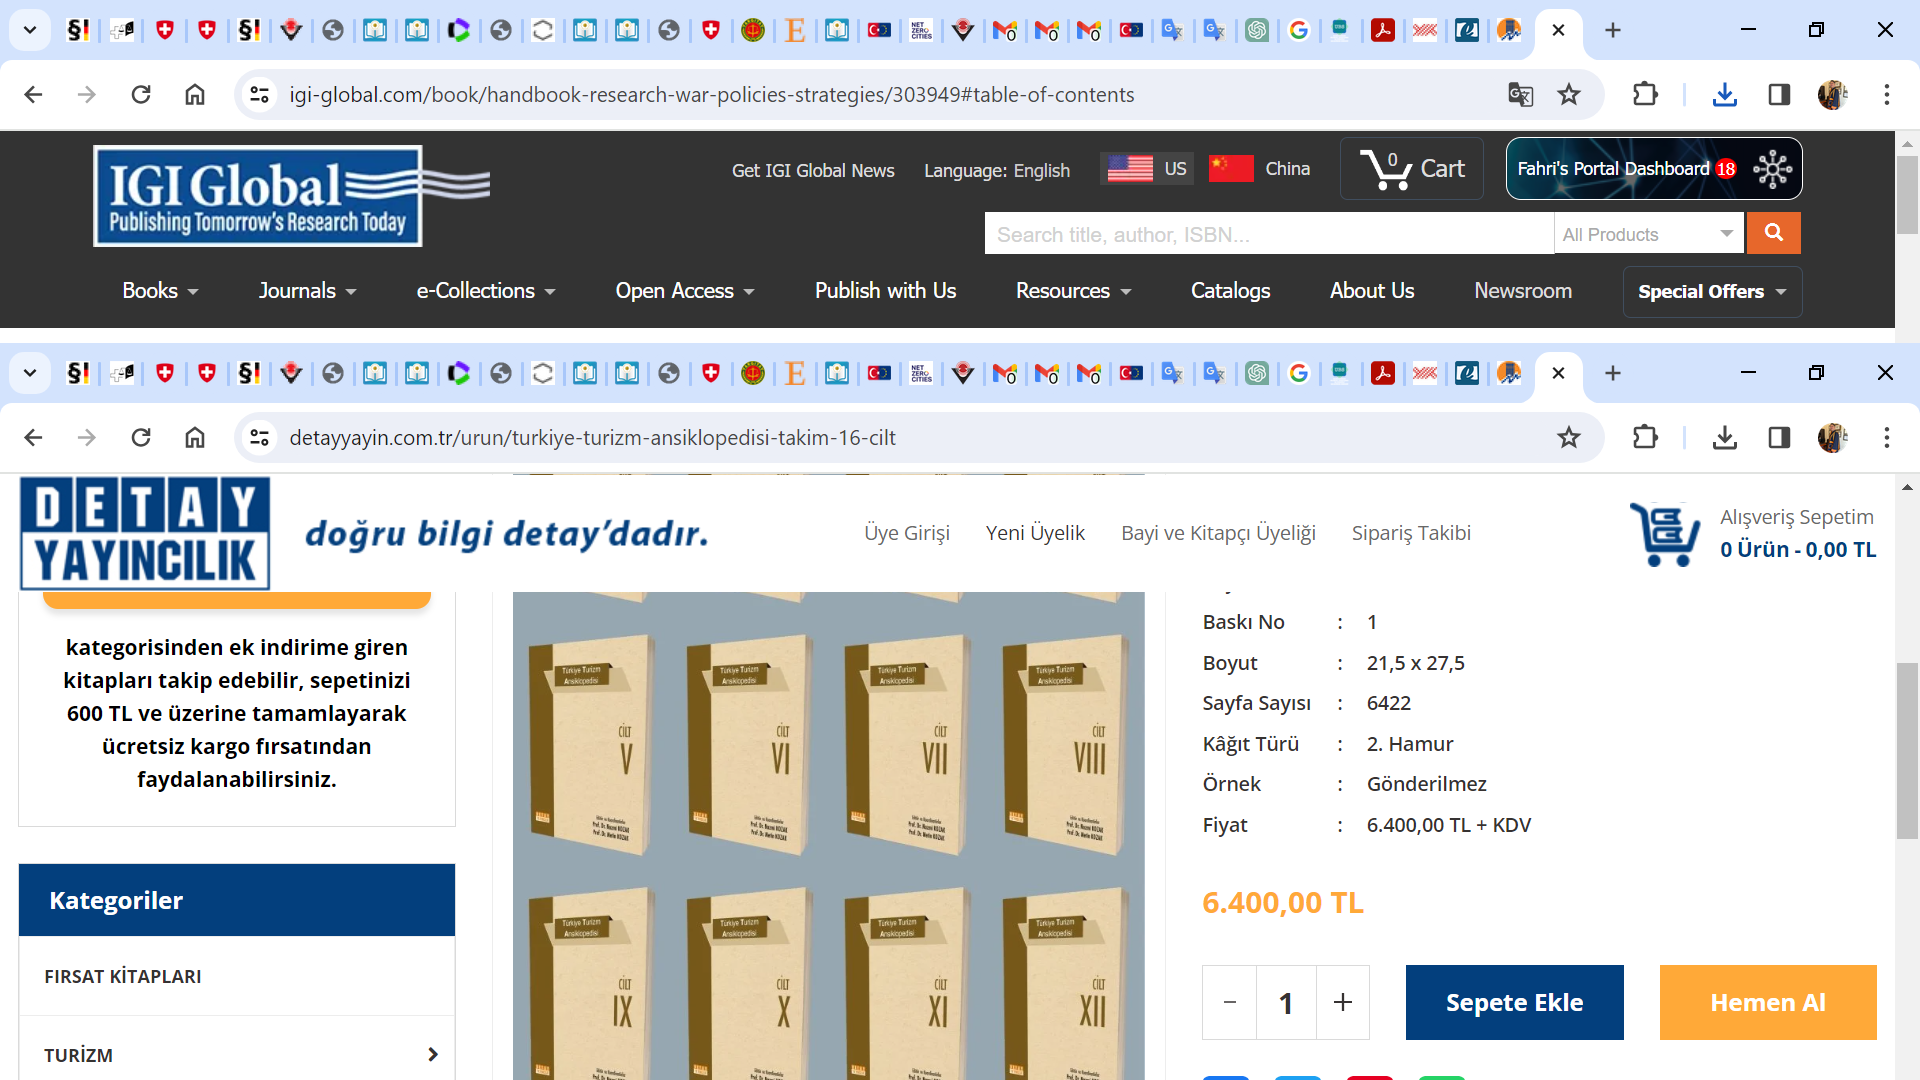Click the quantity field showing 1
Screen dimensions: 1920x1080
[x=1286, y=1002]
